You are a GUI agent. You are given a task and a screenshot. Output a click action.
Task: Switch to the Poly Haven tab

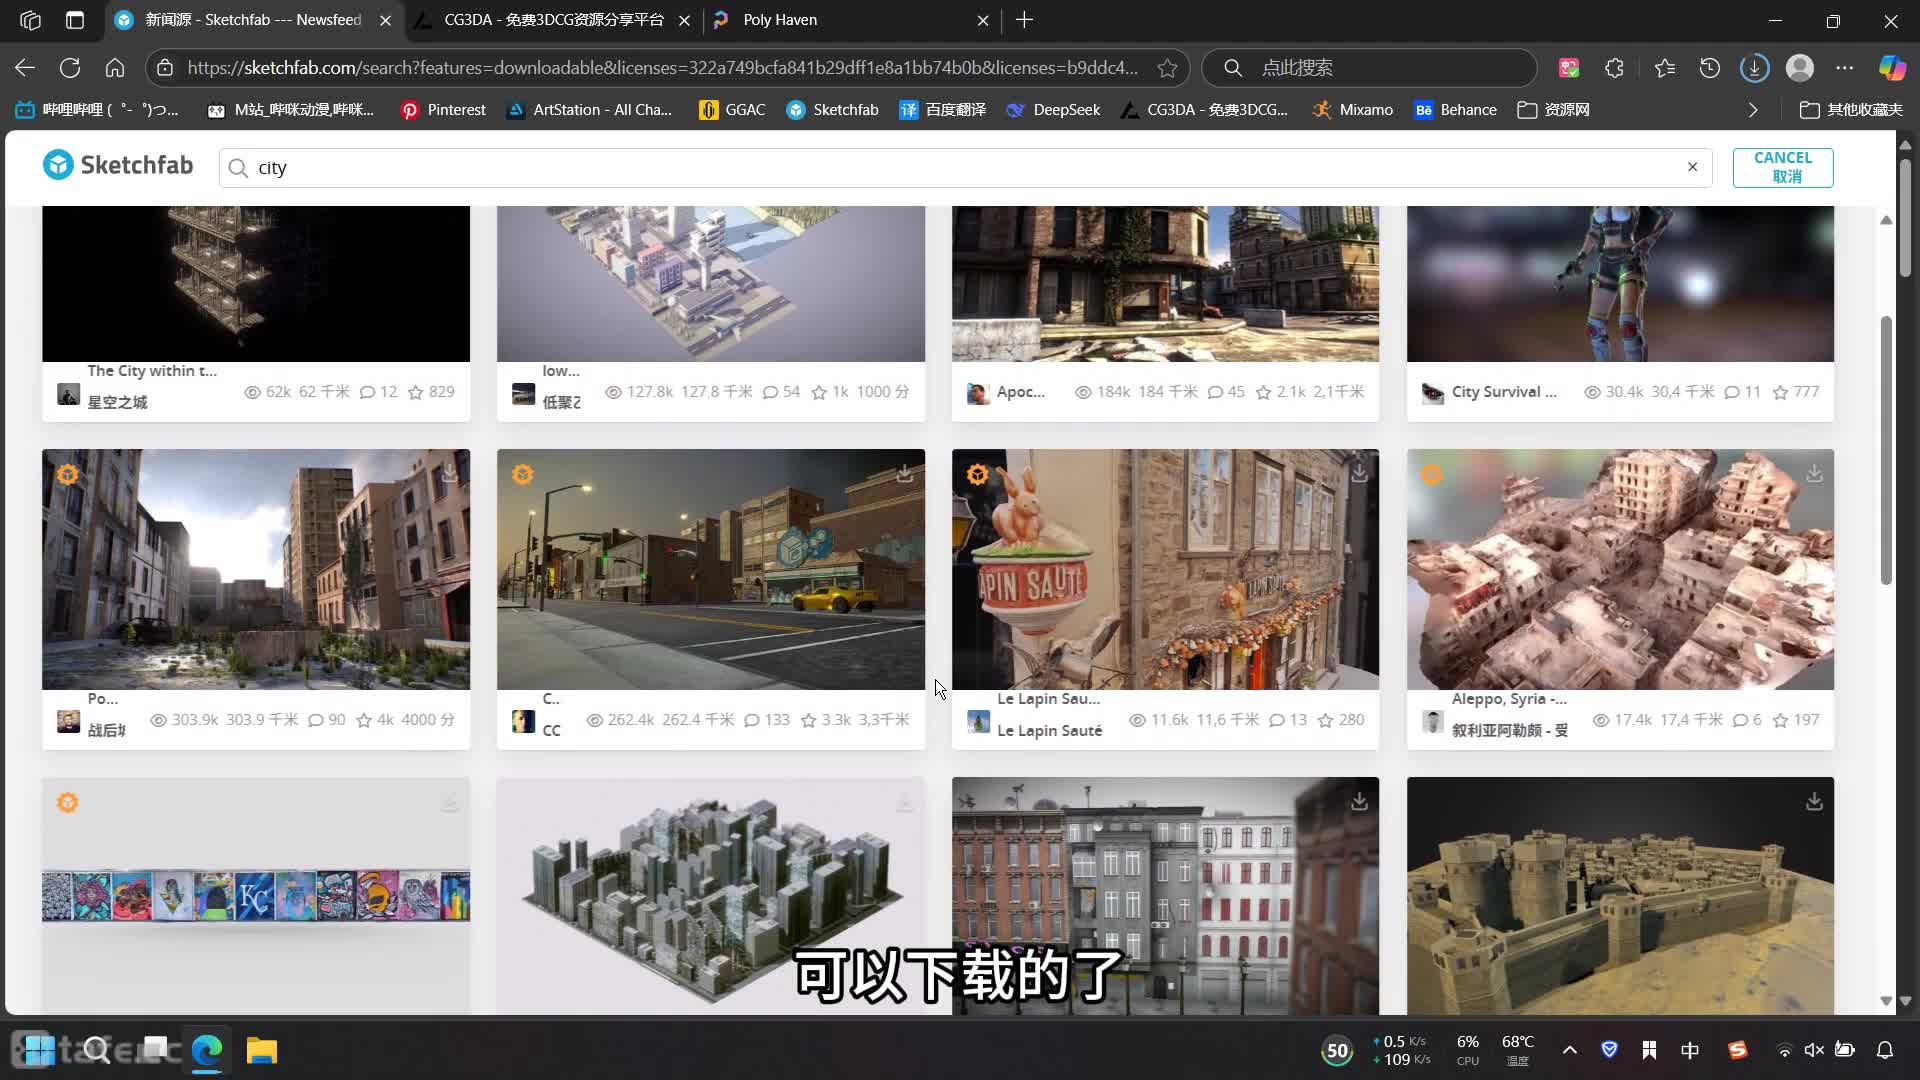pyautogui.click(x=852, y=20)
